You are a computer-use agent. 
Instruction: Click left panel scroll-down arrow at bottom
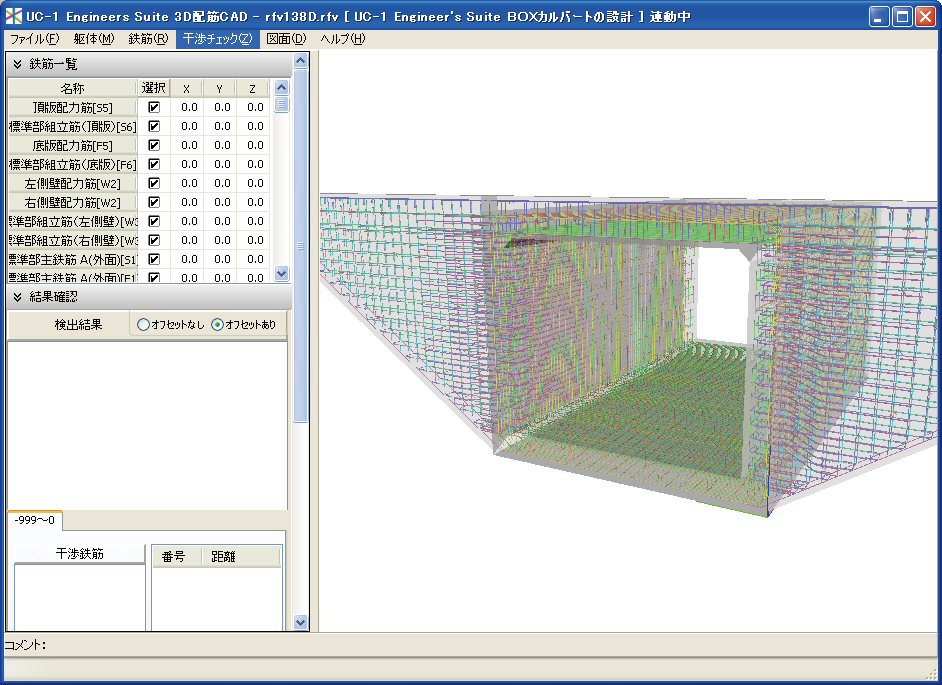tap(300, 622)
